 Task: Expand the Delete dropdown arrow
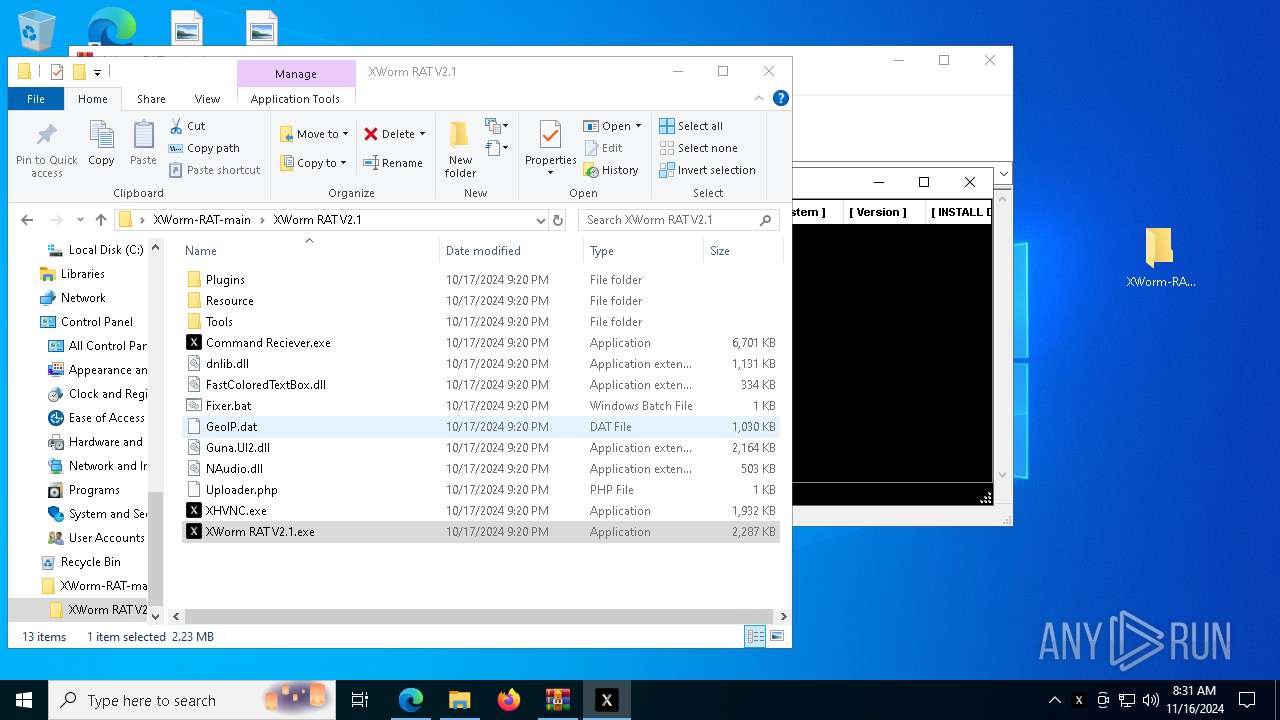coord(422,134)
